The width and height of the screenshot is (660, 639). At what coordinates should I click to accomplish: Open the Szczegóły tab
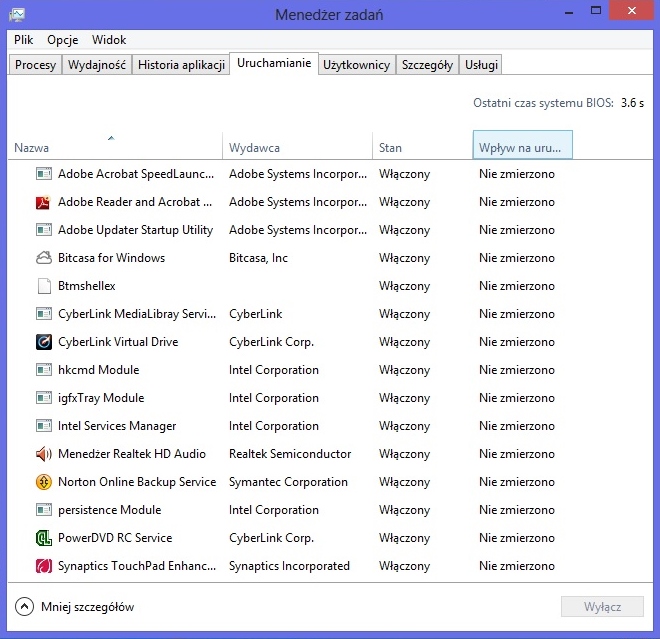[x=427, y=65]
